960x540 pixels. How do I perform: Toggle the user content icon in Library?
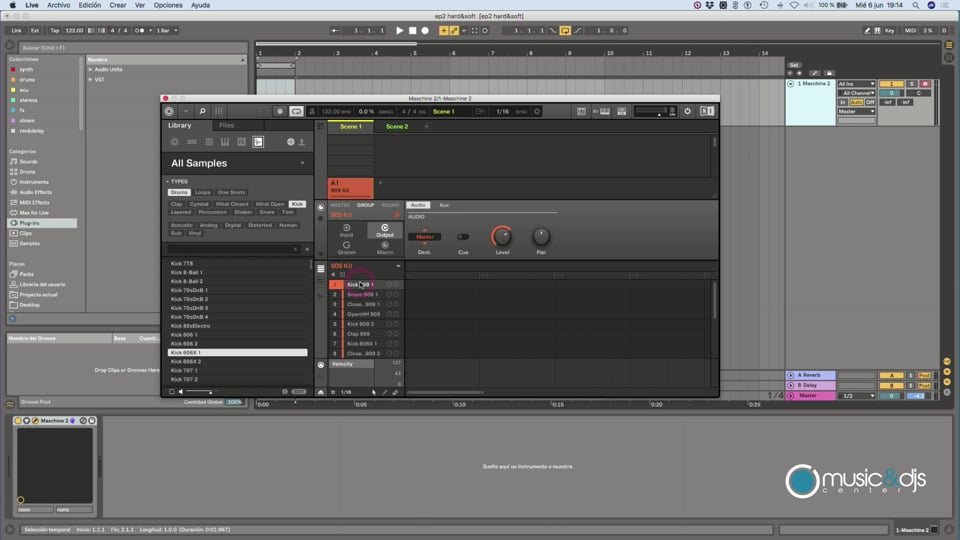(301, 142)
